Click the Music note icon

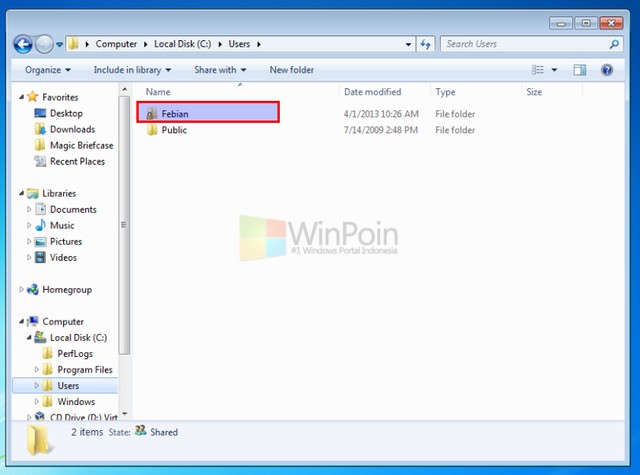(x=40, y=225)
